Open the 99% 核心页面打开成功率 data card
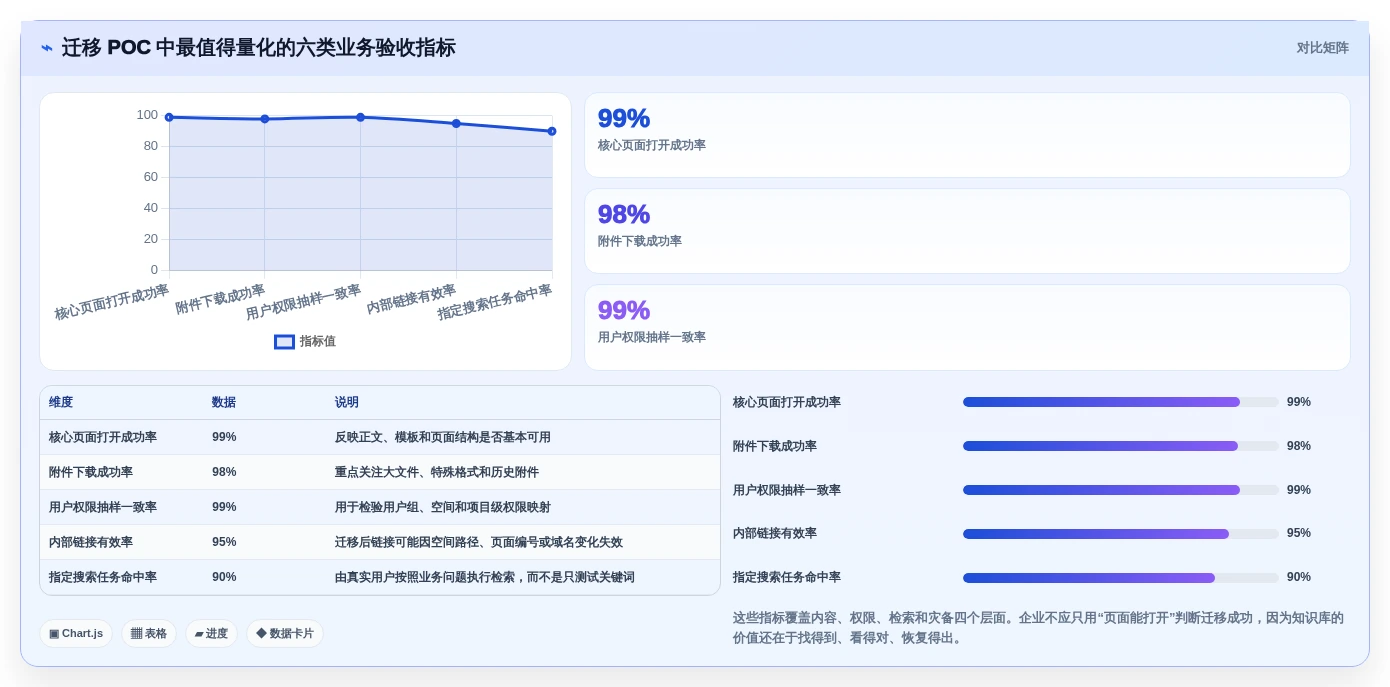 [967, 135]
